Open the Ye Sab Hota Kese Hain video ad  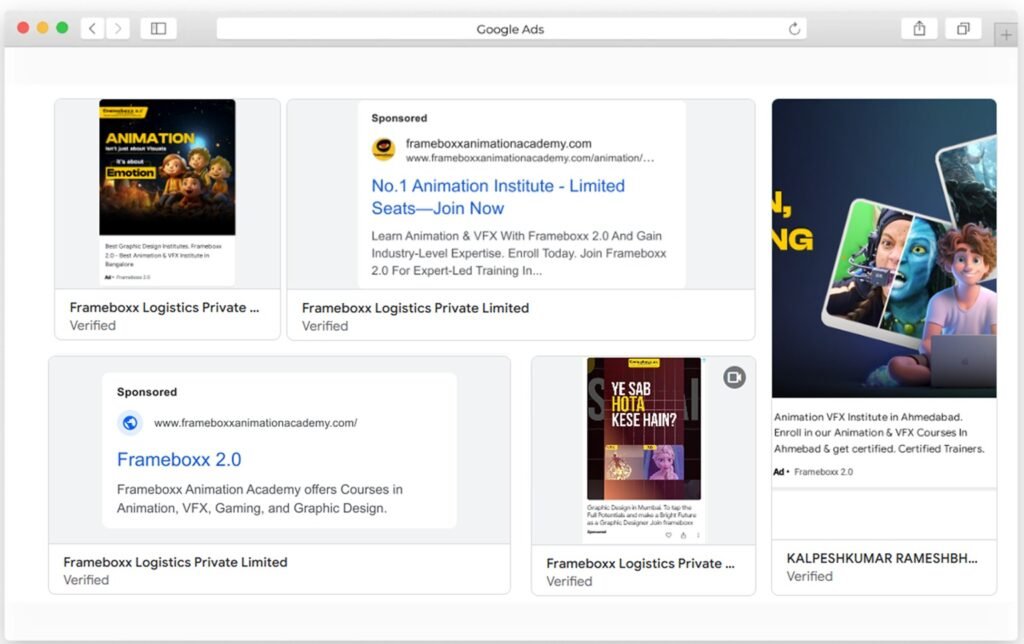643,428
